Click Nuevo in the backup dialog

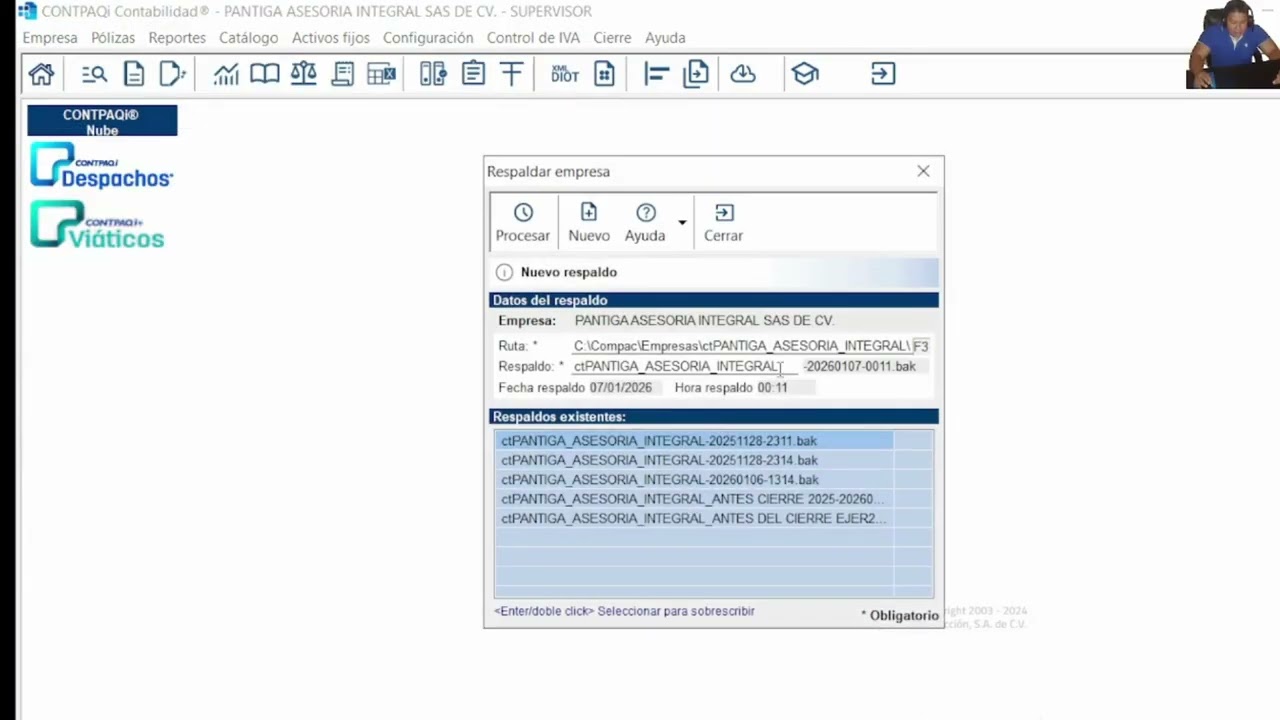[589, 223]
